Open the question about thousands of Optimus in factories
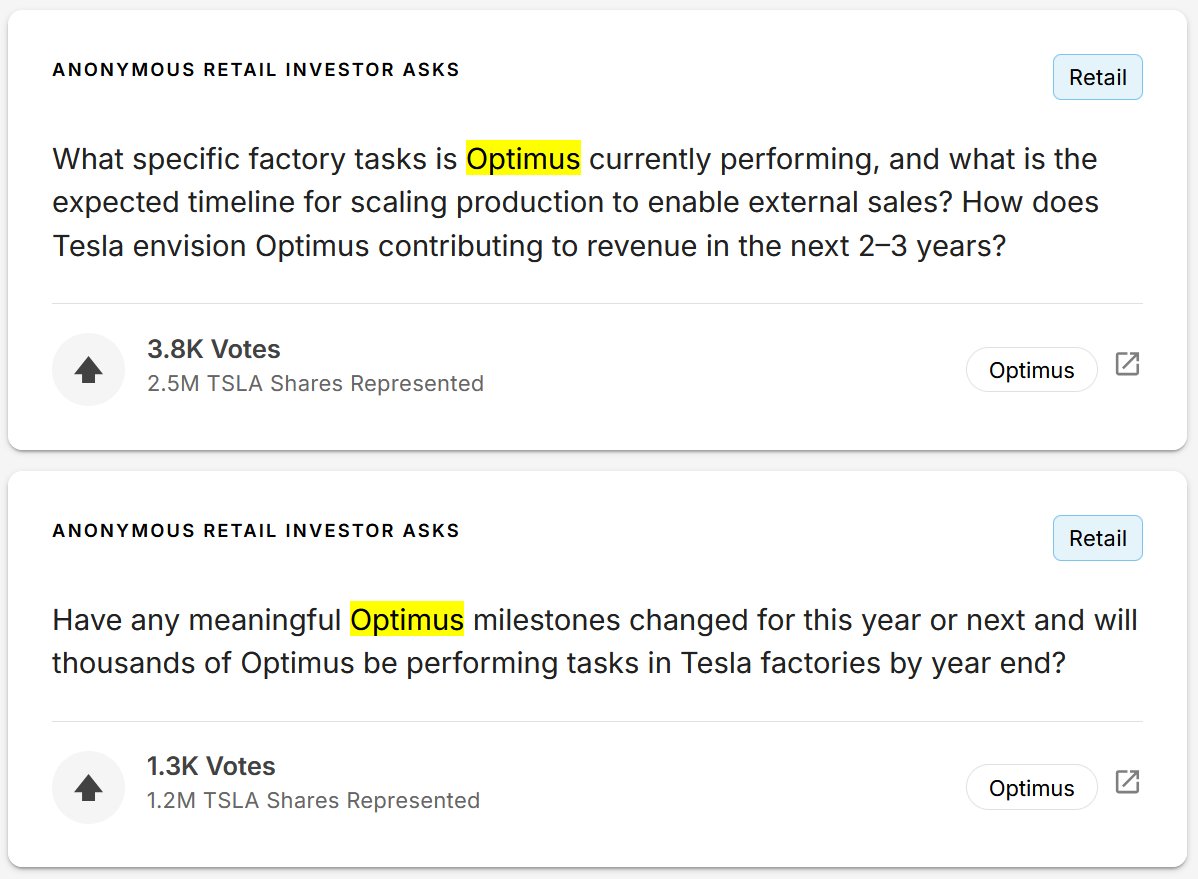The width and height of the screenshot is (1198, 879). 594,641
